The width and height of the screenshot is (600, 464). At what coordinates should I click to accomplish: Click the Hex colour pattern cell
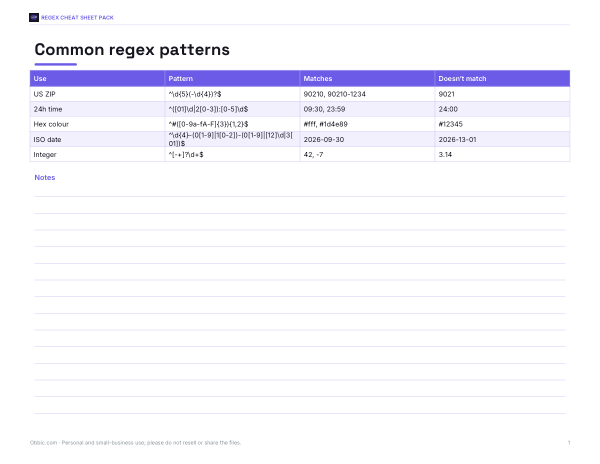point(232,124)
